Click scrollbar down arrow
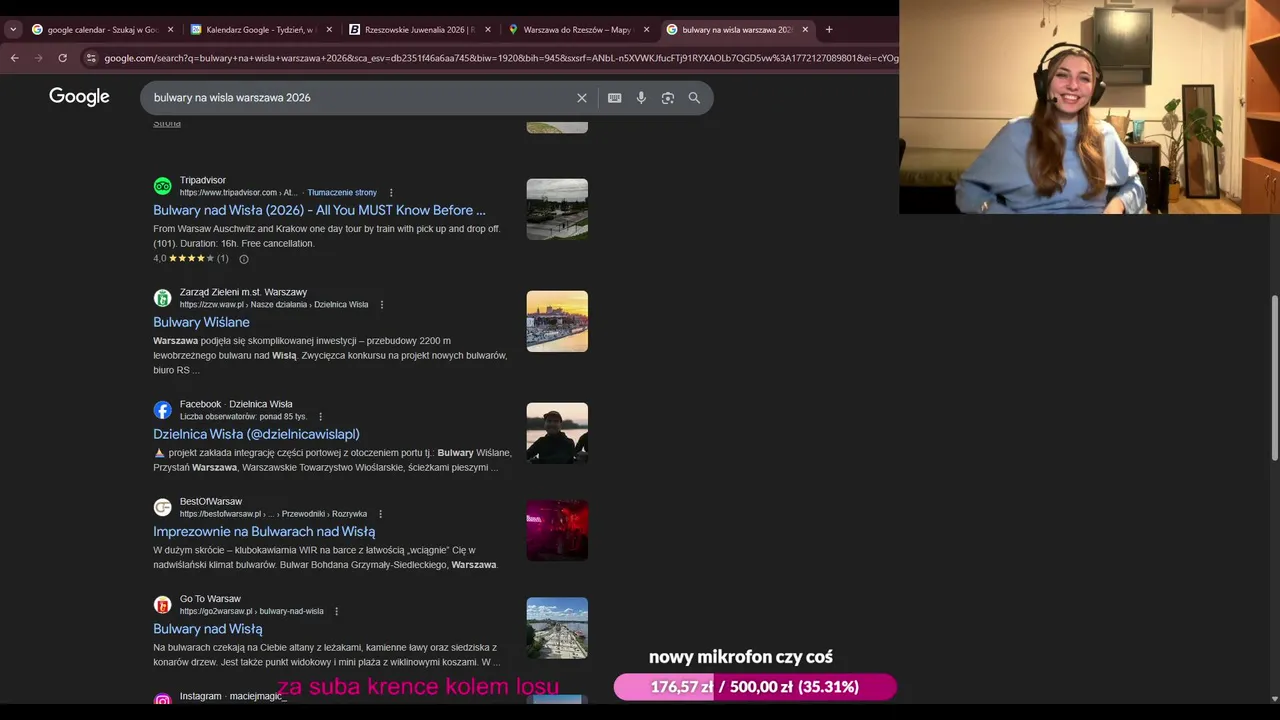This screenshot has height=720, width=1280. [x=1274, y=698]
